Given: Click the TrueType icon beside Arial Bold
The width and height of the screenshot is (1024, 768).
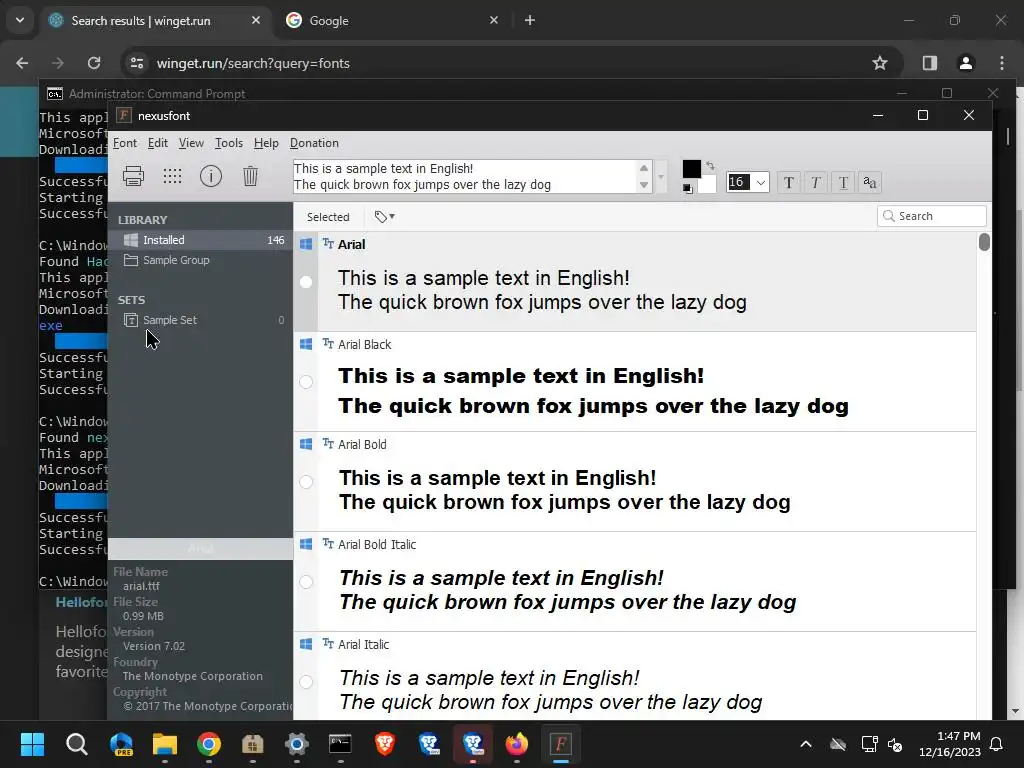Looking at the screenshot, I should click(328, 443).
